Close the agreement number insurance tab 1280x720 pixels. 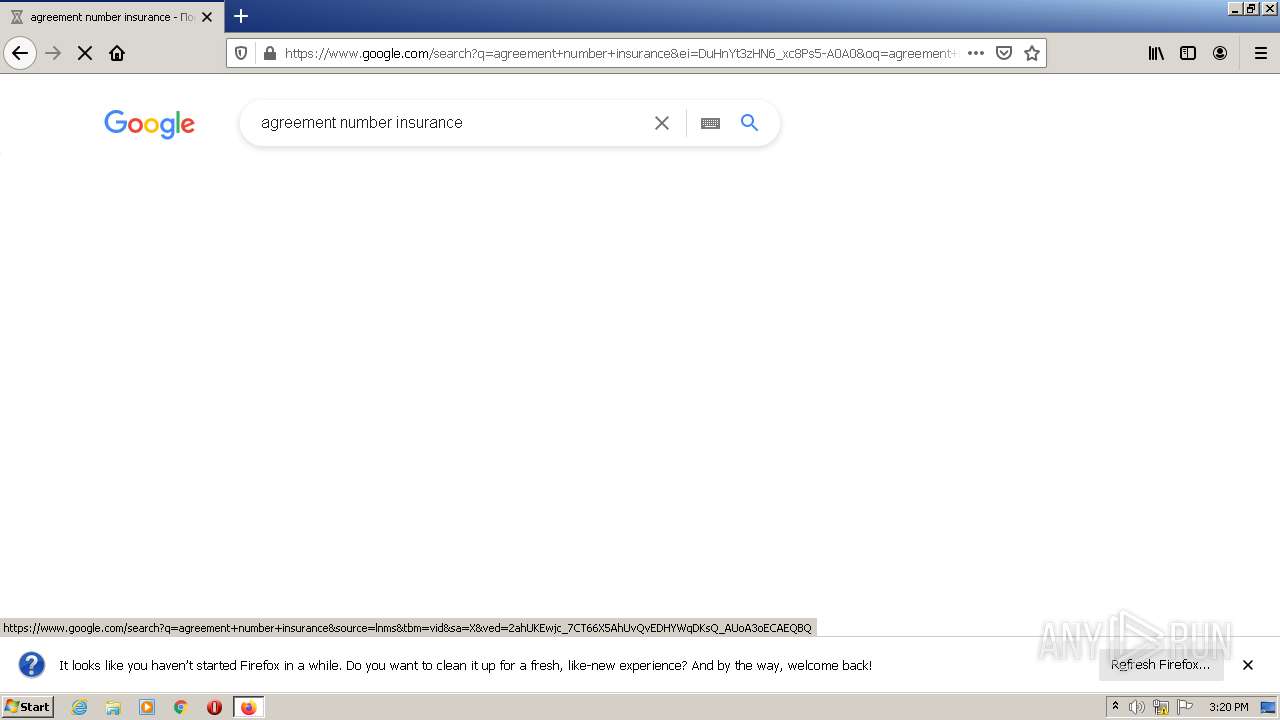coord(207,17)
